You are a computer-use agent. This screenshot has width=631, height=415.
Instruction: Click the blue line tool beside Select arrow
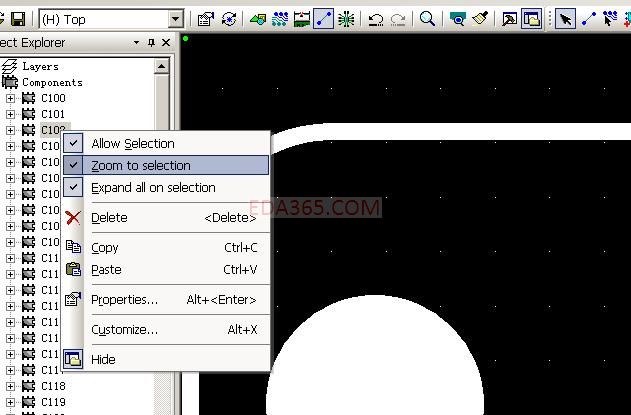coord(589,19)
